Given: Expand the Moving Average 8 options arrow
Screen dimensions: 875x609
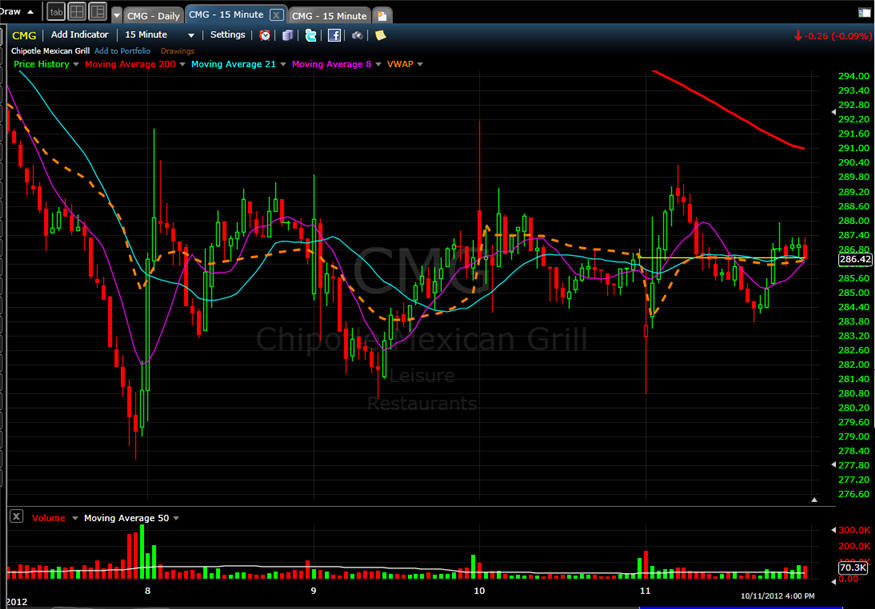Looking at the screenshot, I should click(x=378, y=64).
